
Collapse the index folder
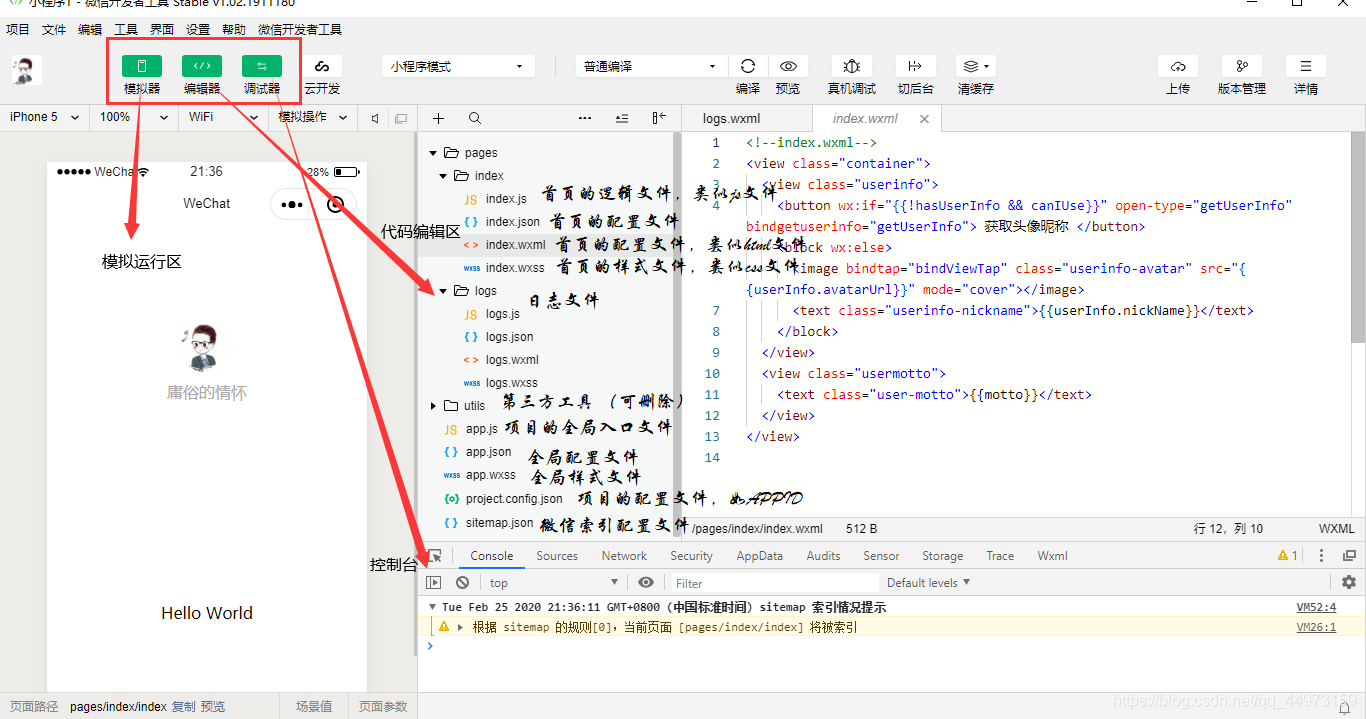pyautogui.click(x=443, y=176)
